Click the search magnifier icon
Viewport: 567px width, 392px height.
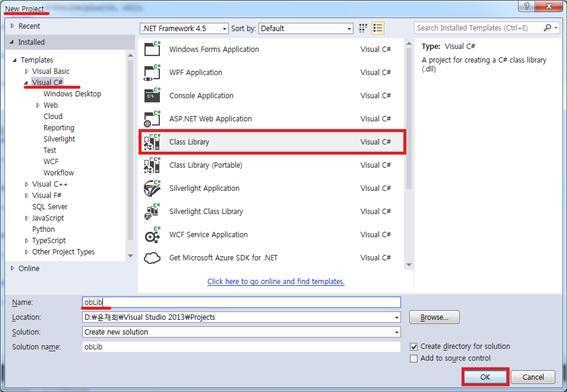pyautogui.click(x=548, y=28)
